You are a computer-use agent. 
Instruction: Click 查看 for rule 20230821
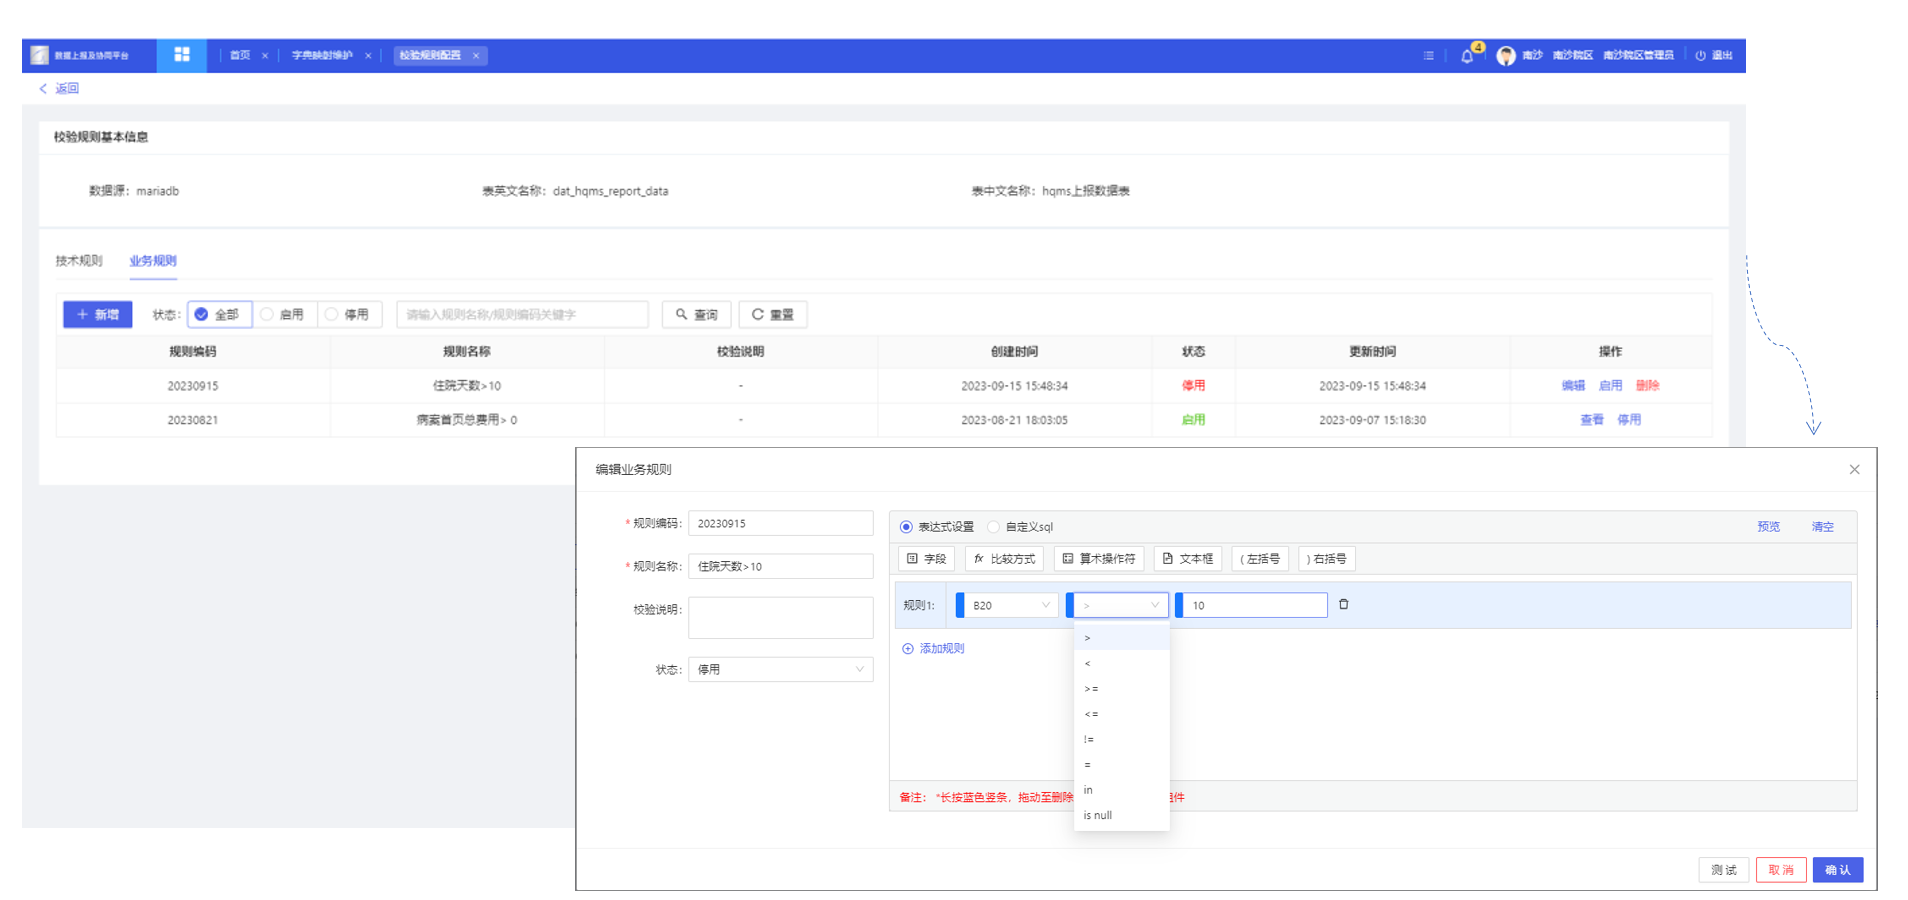tap(1592, 420)
